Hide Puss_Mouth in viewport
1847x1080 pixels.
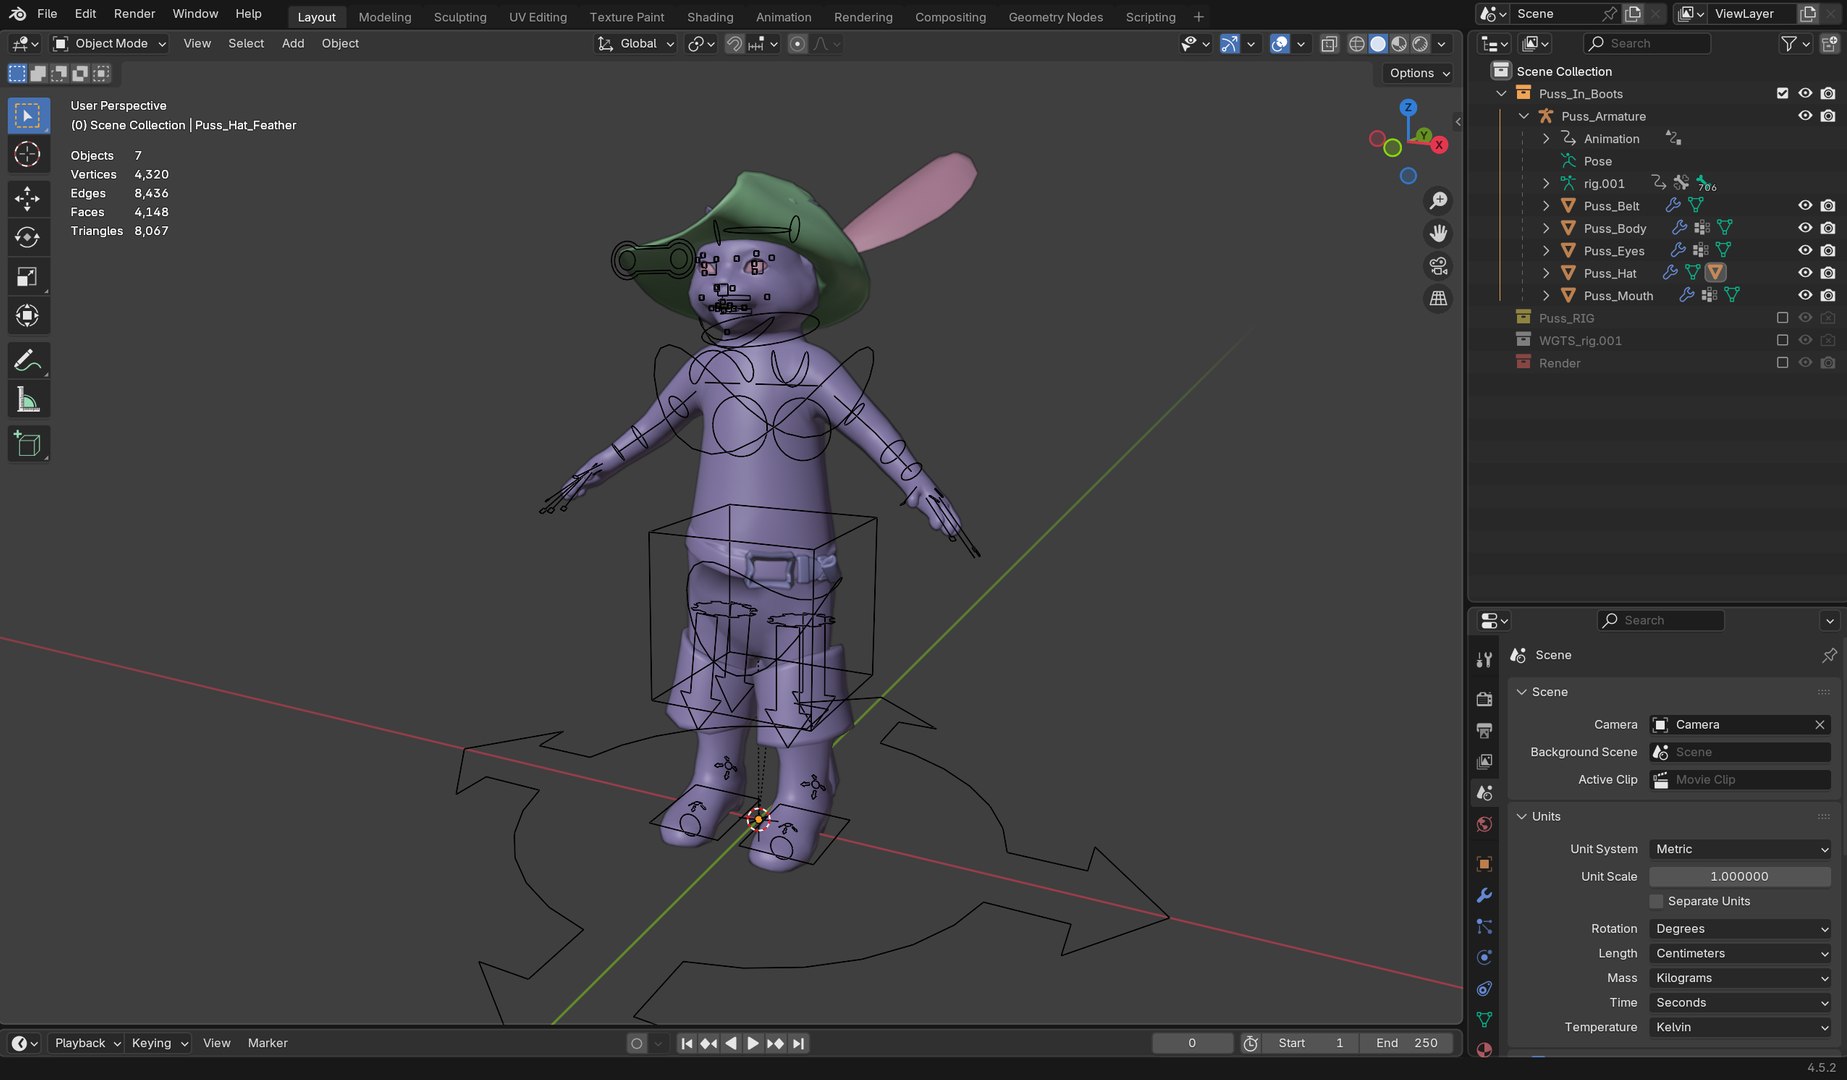pyautogui.click(x=1805, y=296)
